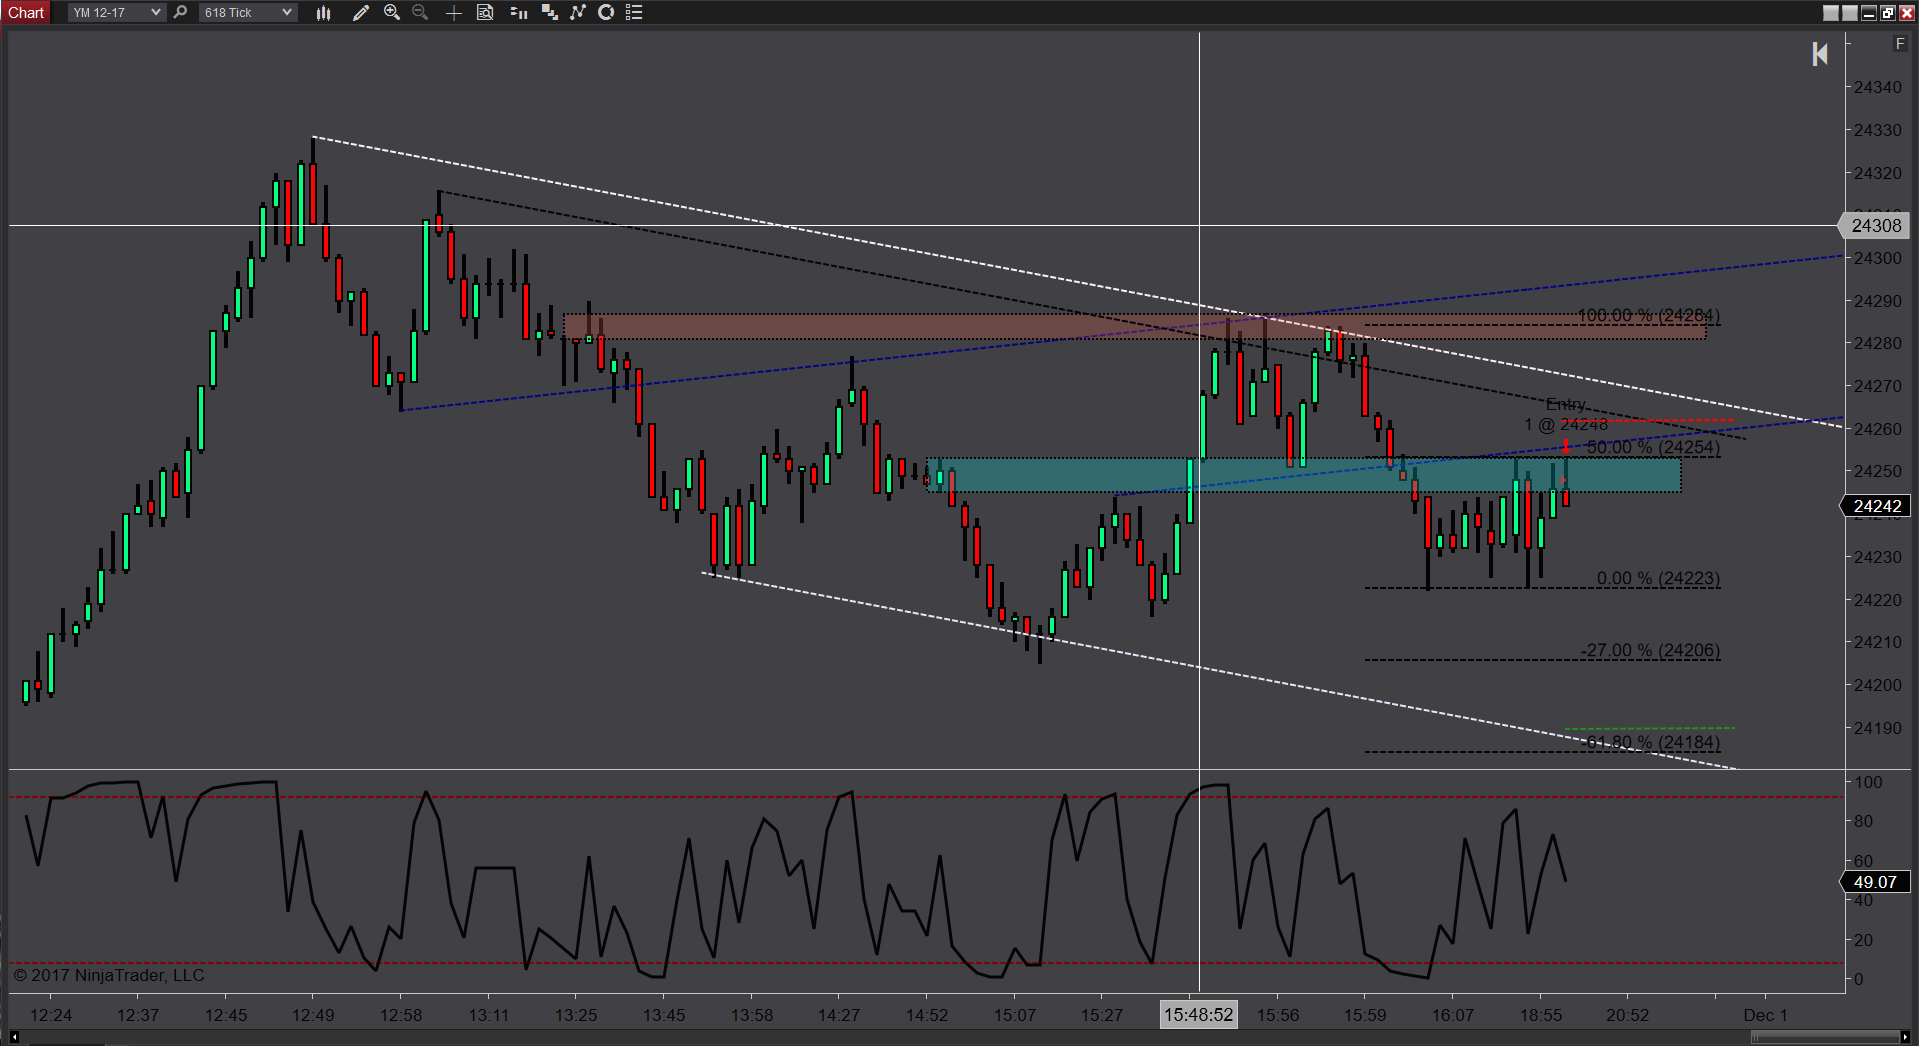Click the 100.00 % (24264) Fibonacci label

tap(1649, 316)
